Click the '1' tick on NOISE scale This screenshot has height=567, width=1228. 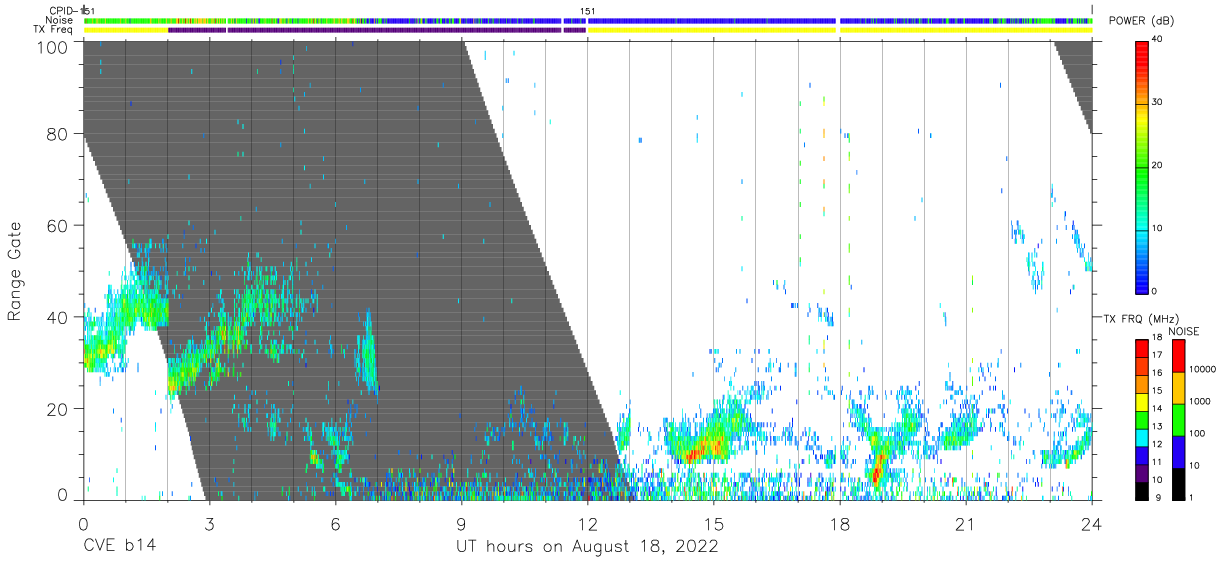point(1193,497)
